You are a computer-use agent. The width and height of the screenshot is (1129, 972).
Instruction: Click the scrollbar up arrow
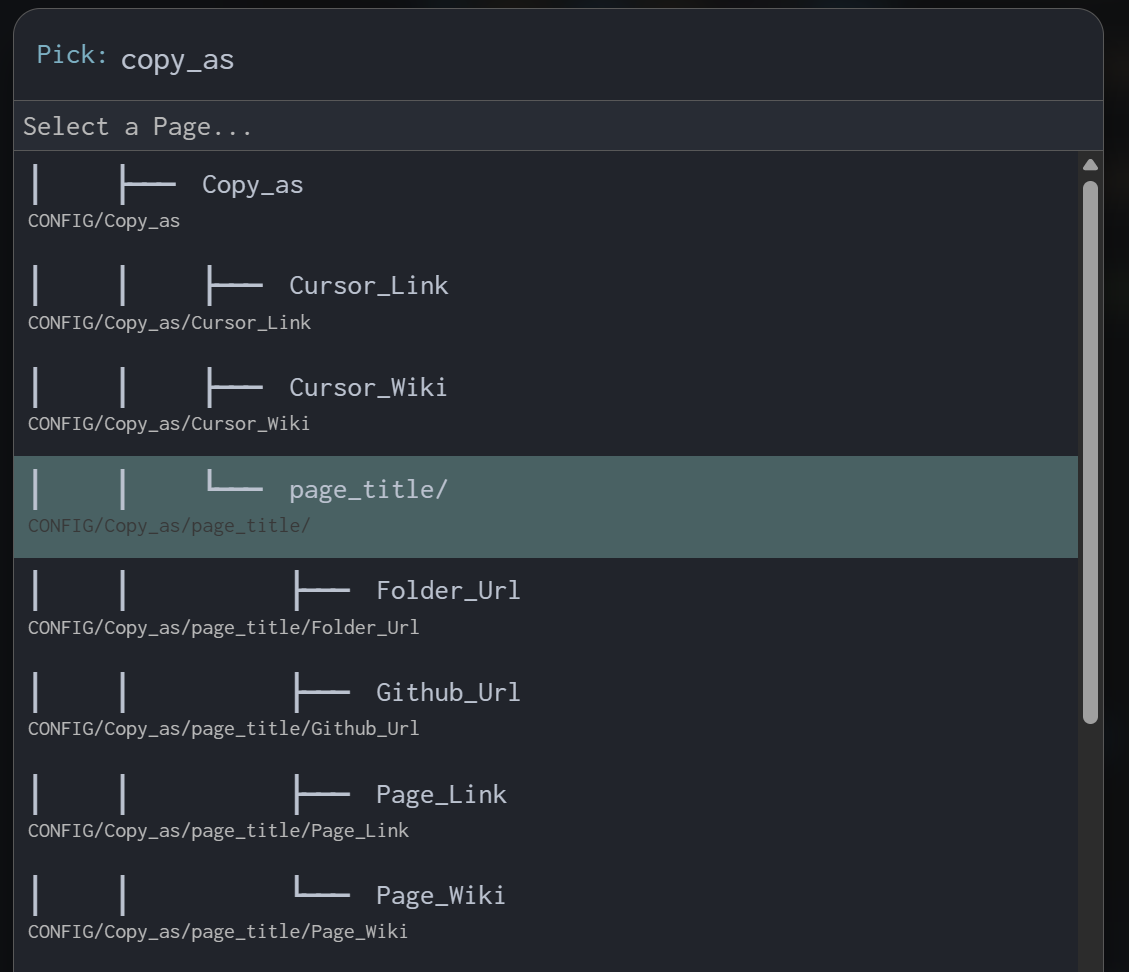[x=1090, y=165]
